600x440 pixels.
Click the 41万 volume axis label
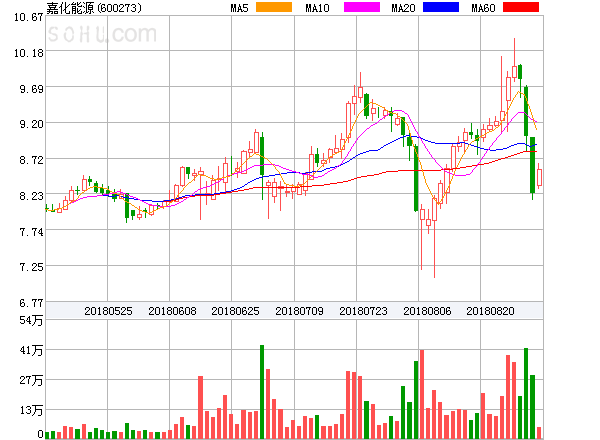click(x=31, y=350)
